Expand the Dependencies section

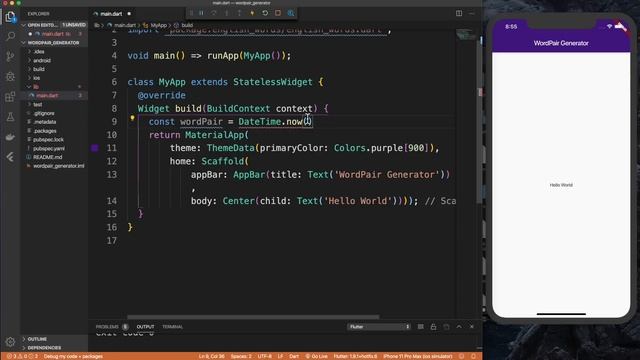pyautogui.click(x=44, y=348)
